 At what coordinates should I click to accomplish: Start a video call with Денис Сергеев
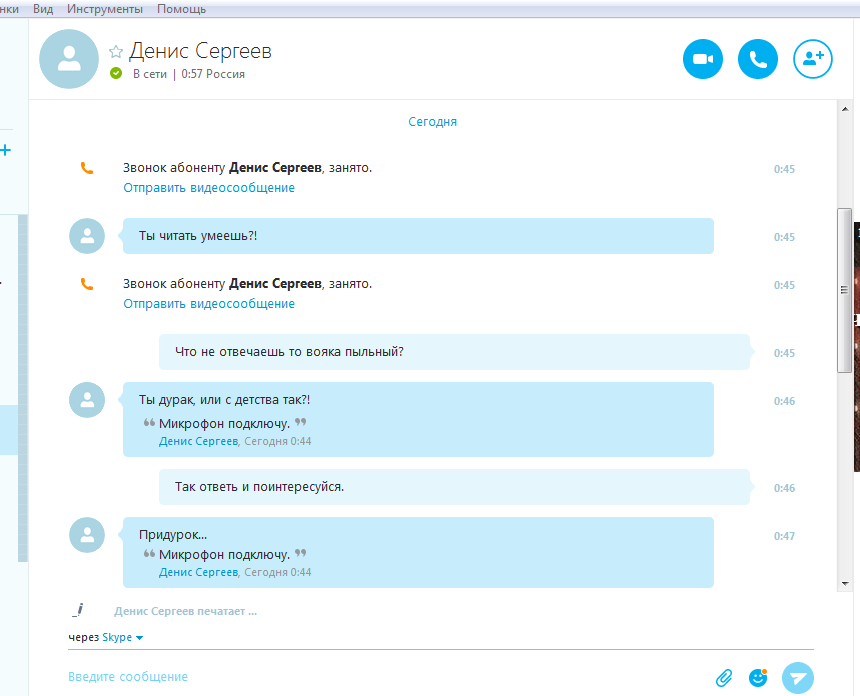coord(703,59)
